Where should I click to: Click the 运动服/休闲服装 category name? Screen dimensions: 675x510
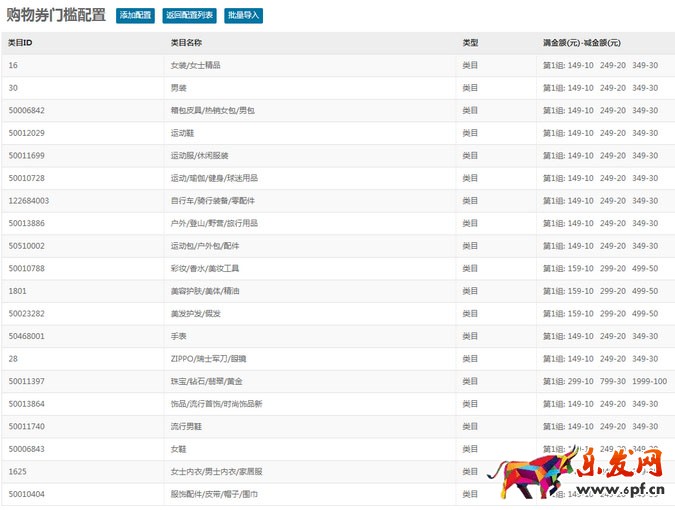200,155
